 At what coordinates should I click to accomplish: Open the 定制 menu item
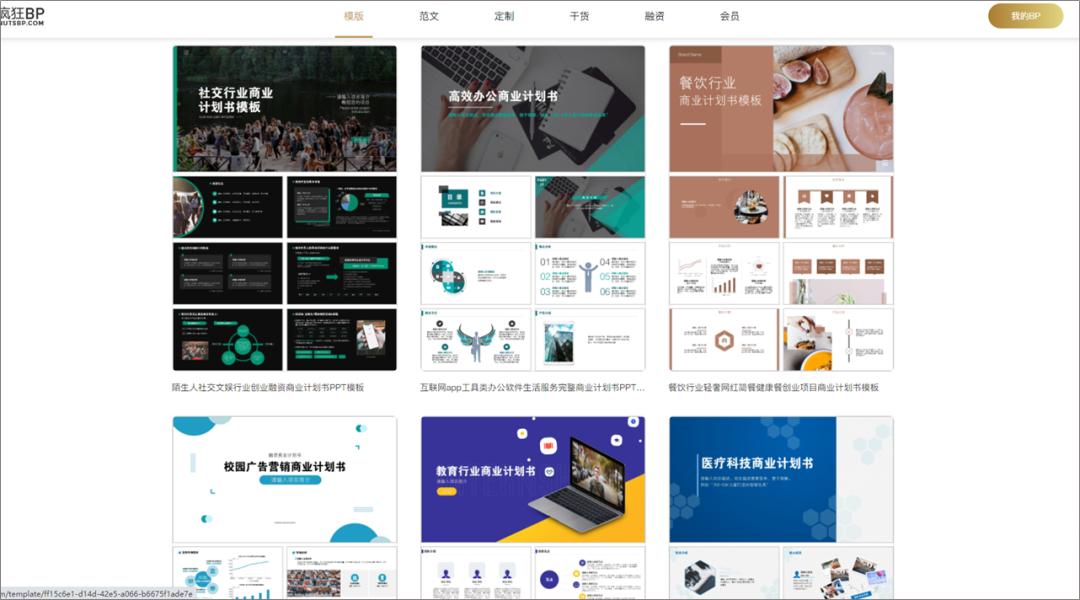503,16
